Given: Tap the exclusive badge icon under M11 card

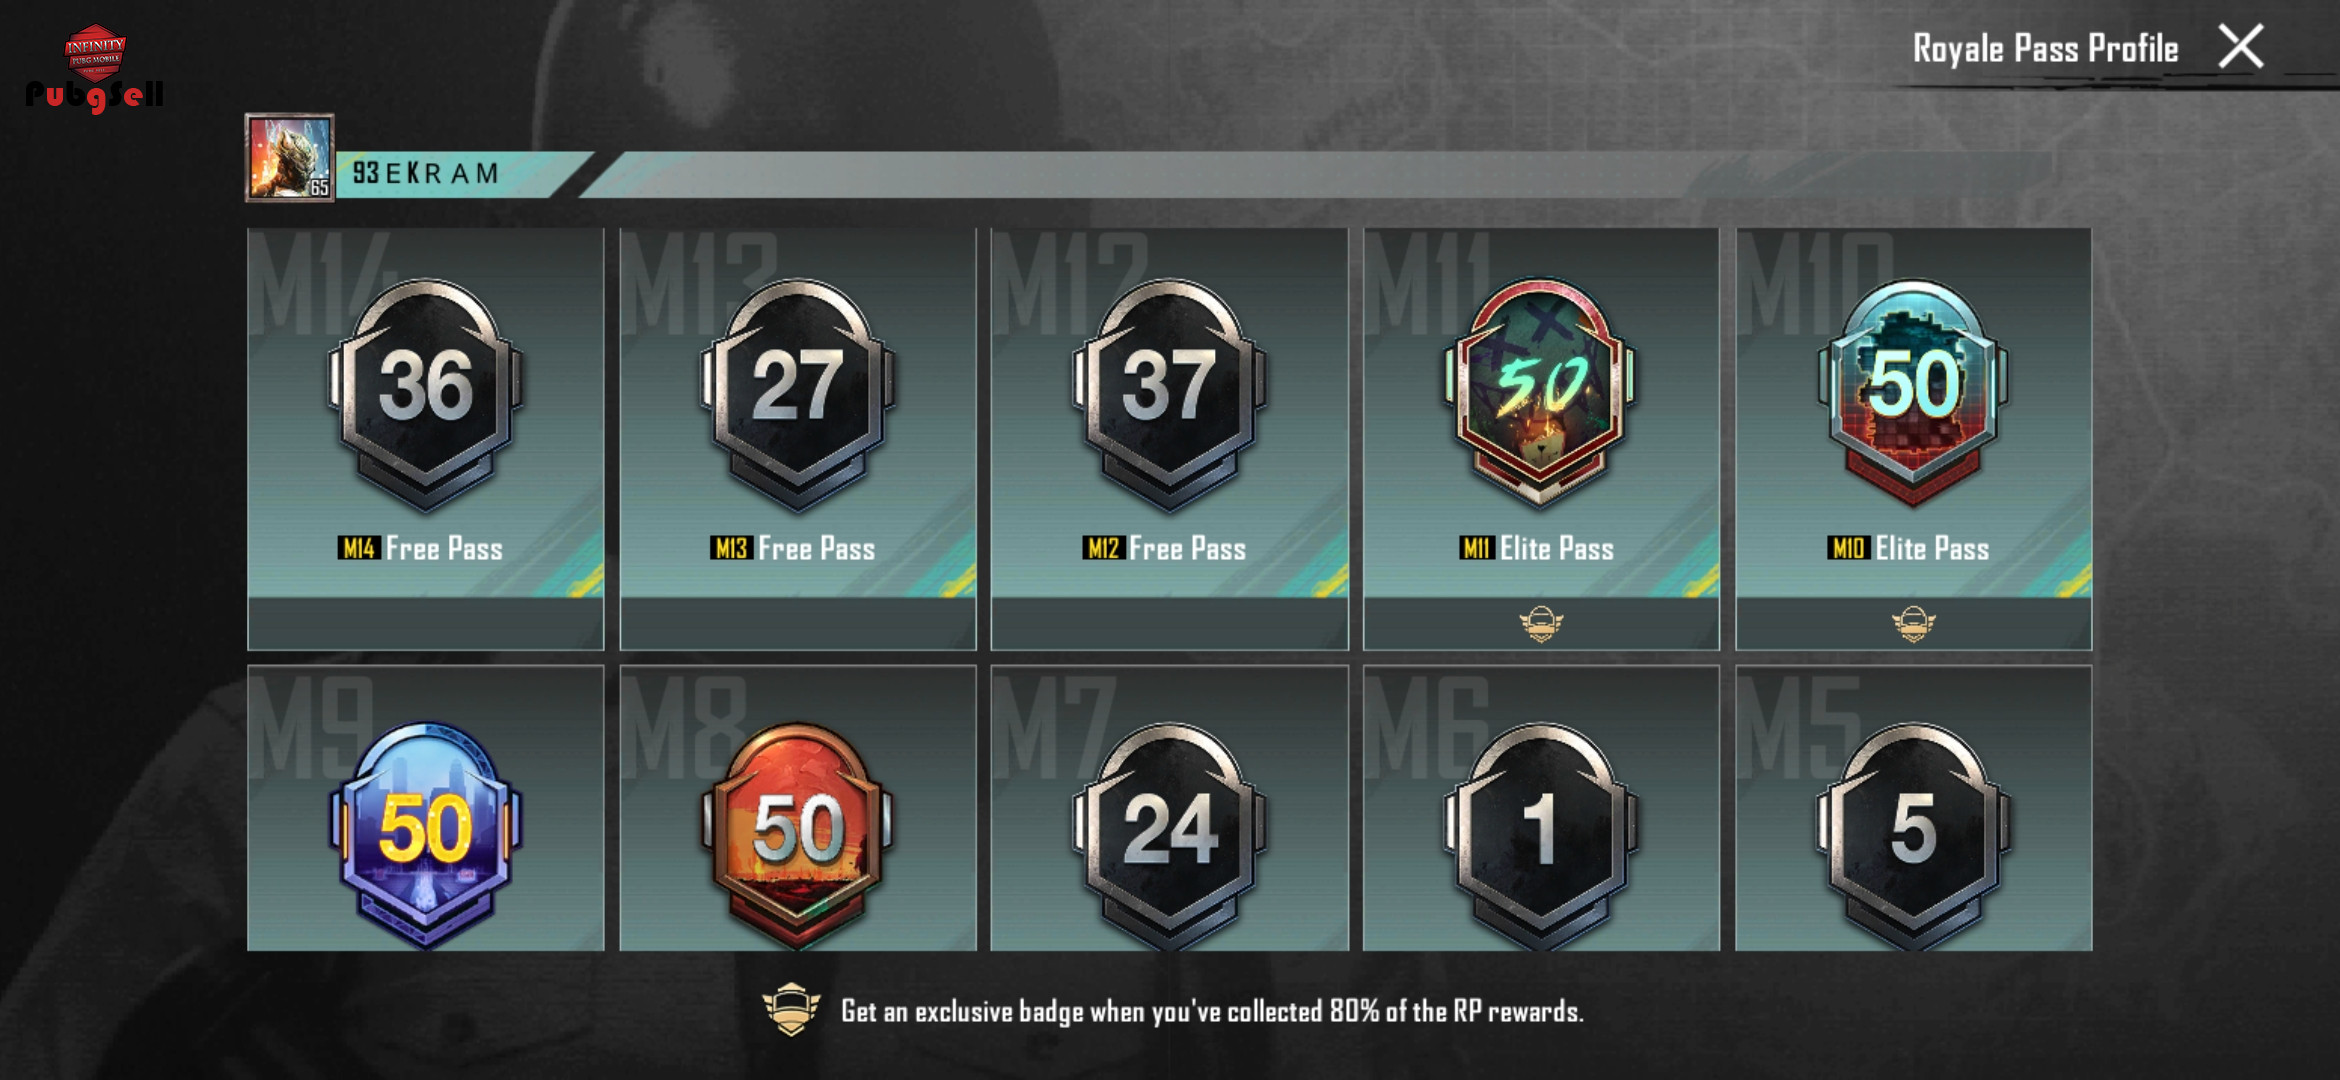Looking at the screenshot, I should click(1541, 624).
